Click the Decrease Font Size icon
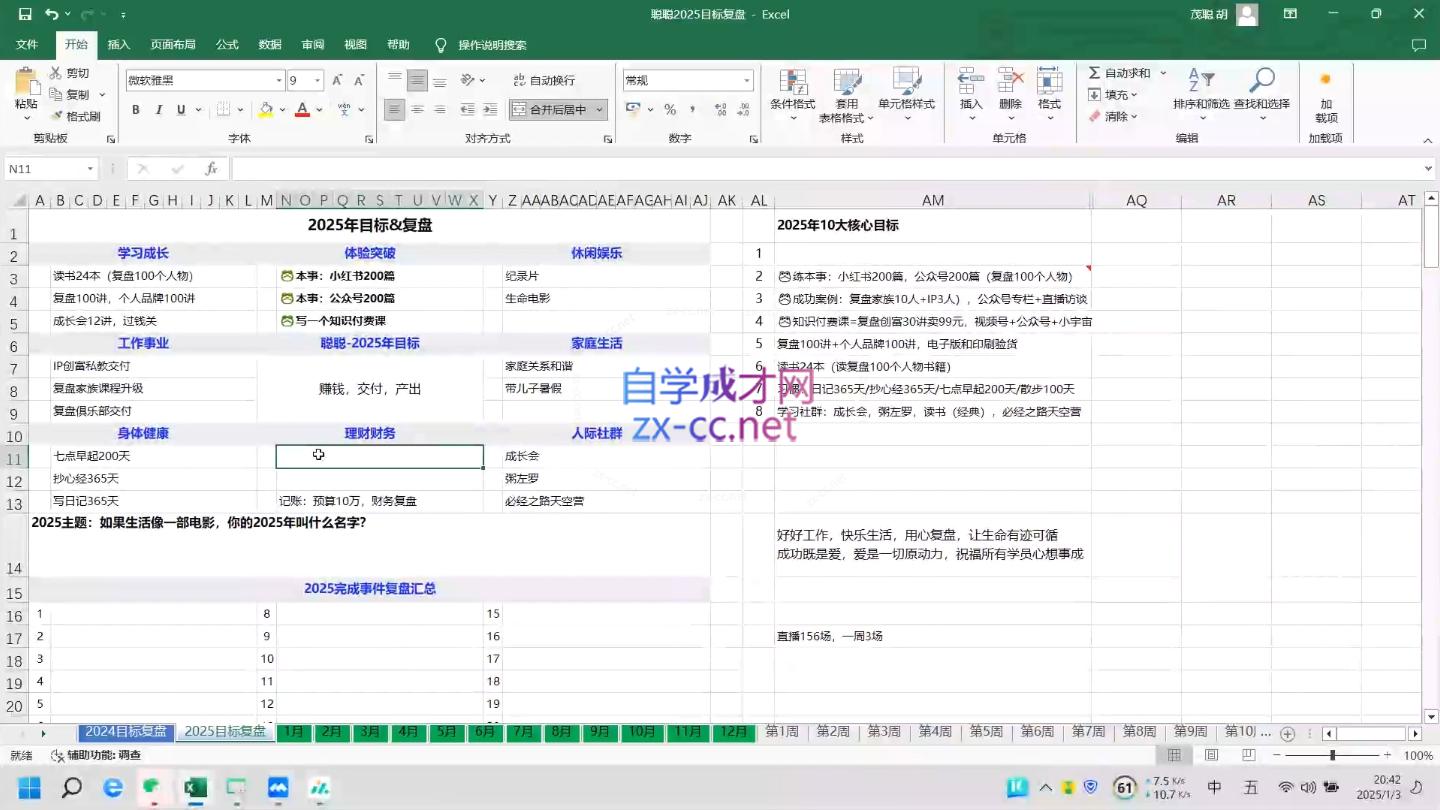The height and width of the screenshot is (810, 1440). (359, 80)
